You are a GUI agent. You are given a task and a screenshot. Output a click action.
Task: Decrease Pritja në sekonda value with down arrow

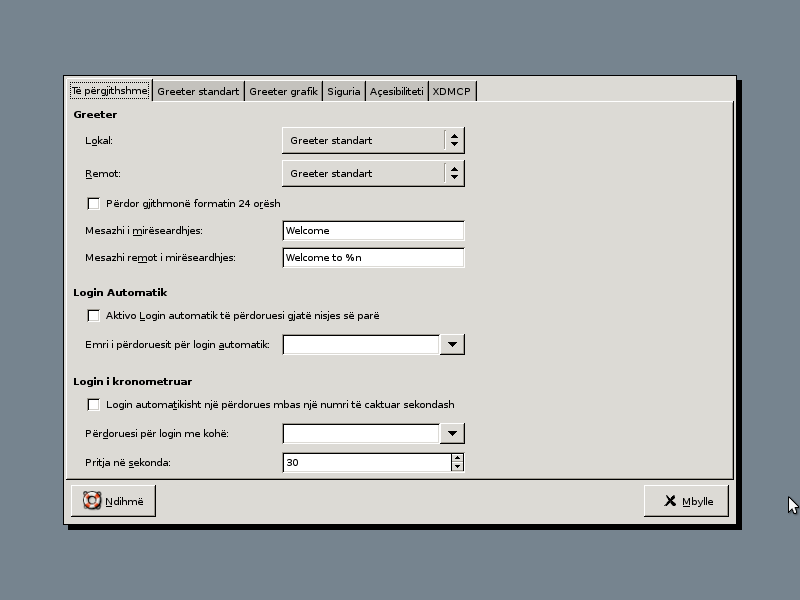(x=457, y=467)
